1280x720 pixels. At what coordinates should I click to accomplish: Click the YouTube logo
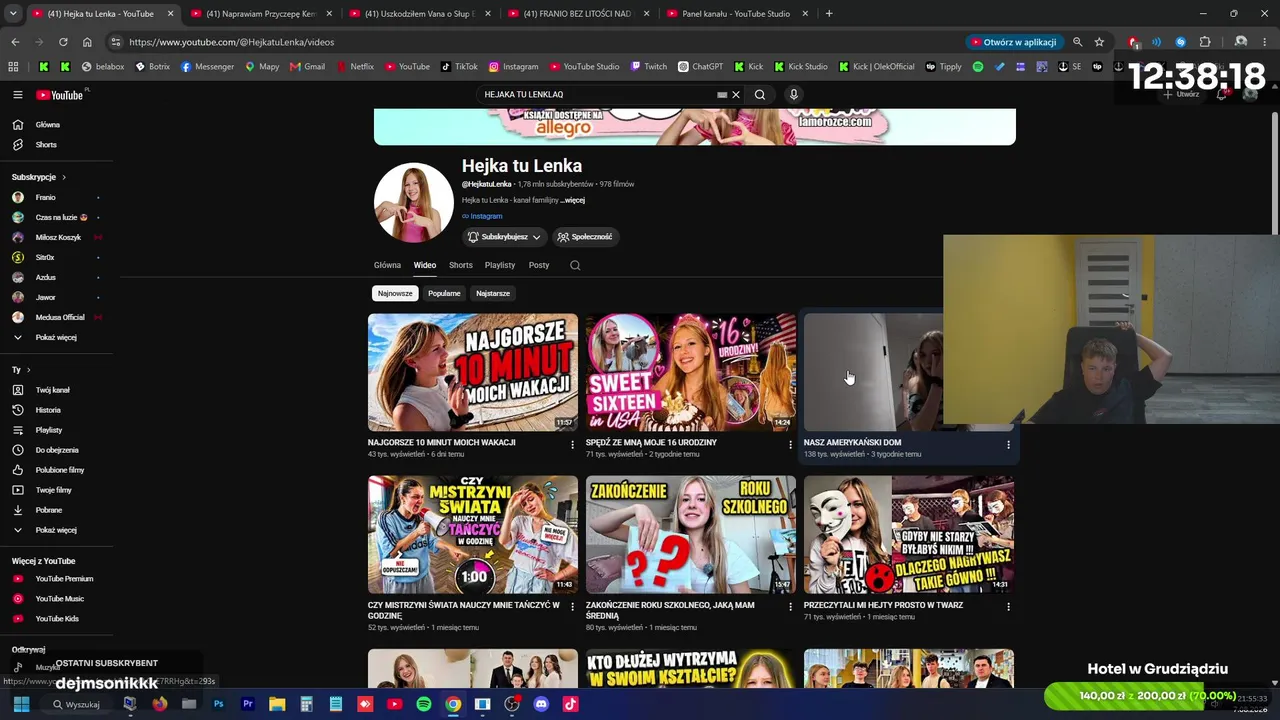click(x=60, y=95)
